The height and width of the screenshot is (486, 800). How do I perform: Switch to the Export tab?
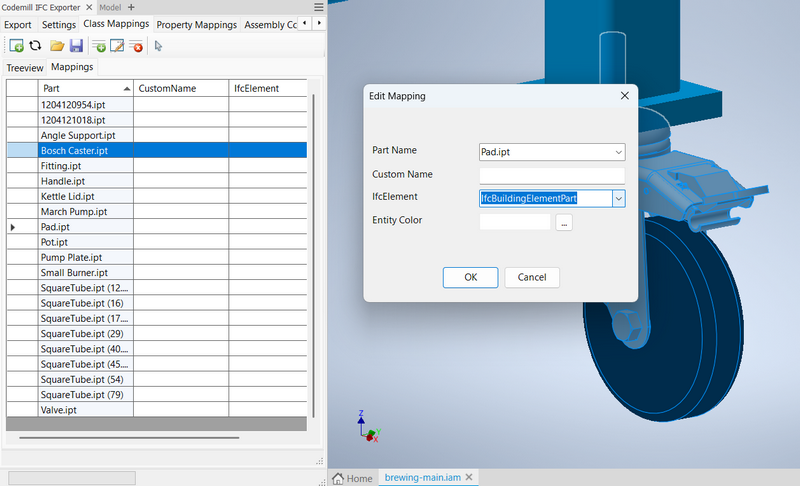(x=18, y=24)
